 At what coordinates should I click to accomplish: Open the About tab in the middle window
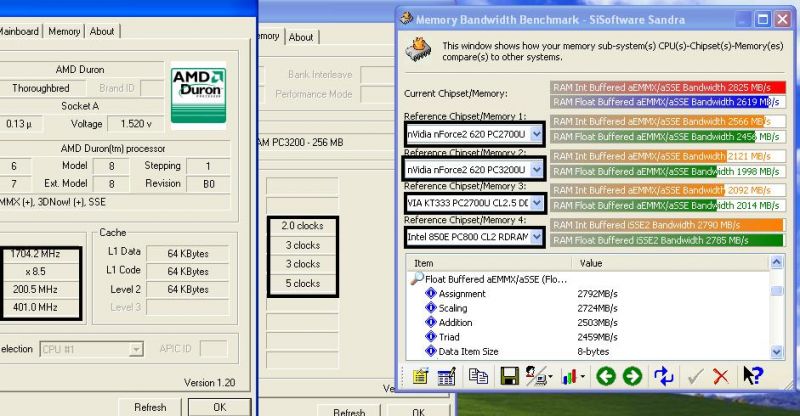click(x=301, y=37)
